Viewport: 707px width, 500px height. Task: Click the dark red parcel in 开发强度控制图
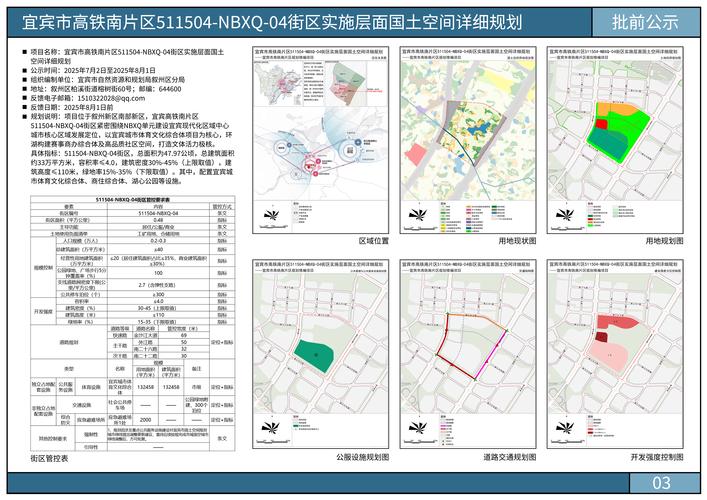tap(601, 337)
